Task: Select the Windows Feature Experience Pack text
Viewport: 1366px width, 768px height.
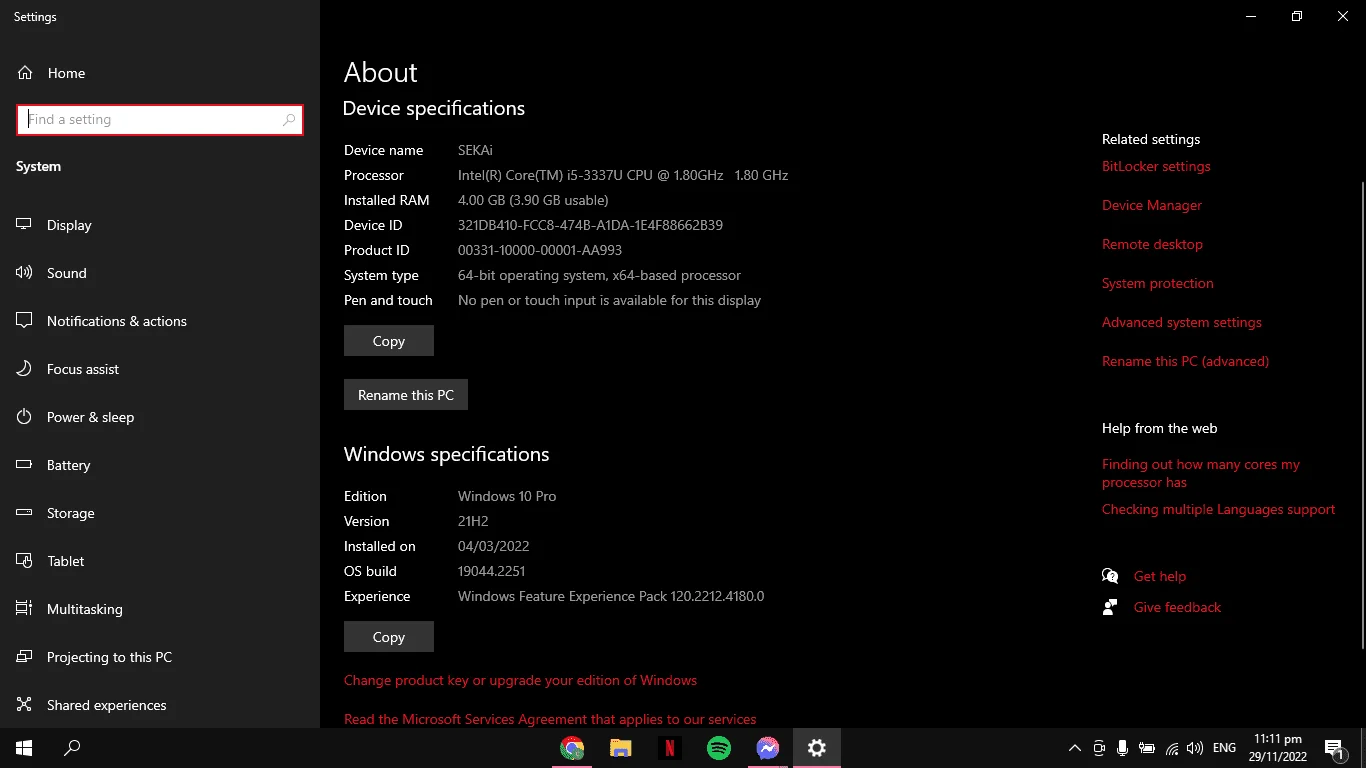Action: tap(611, 596)
